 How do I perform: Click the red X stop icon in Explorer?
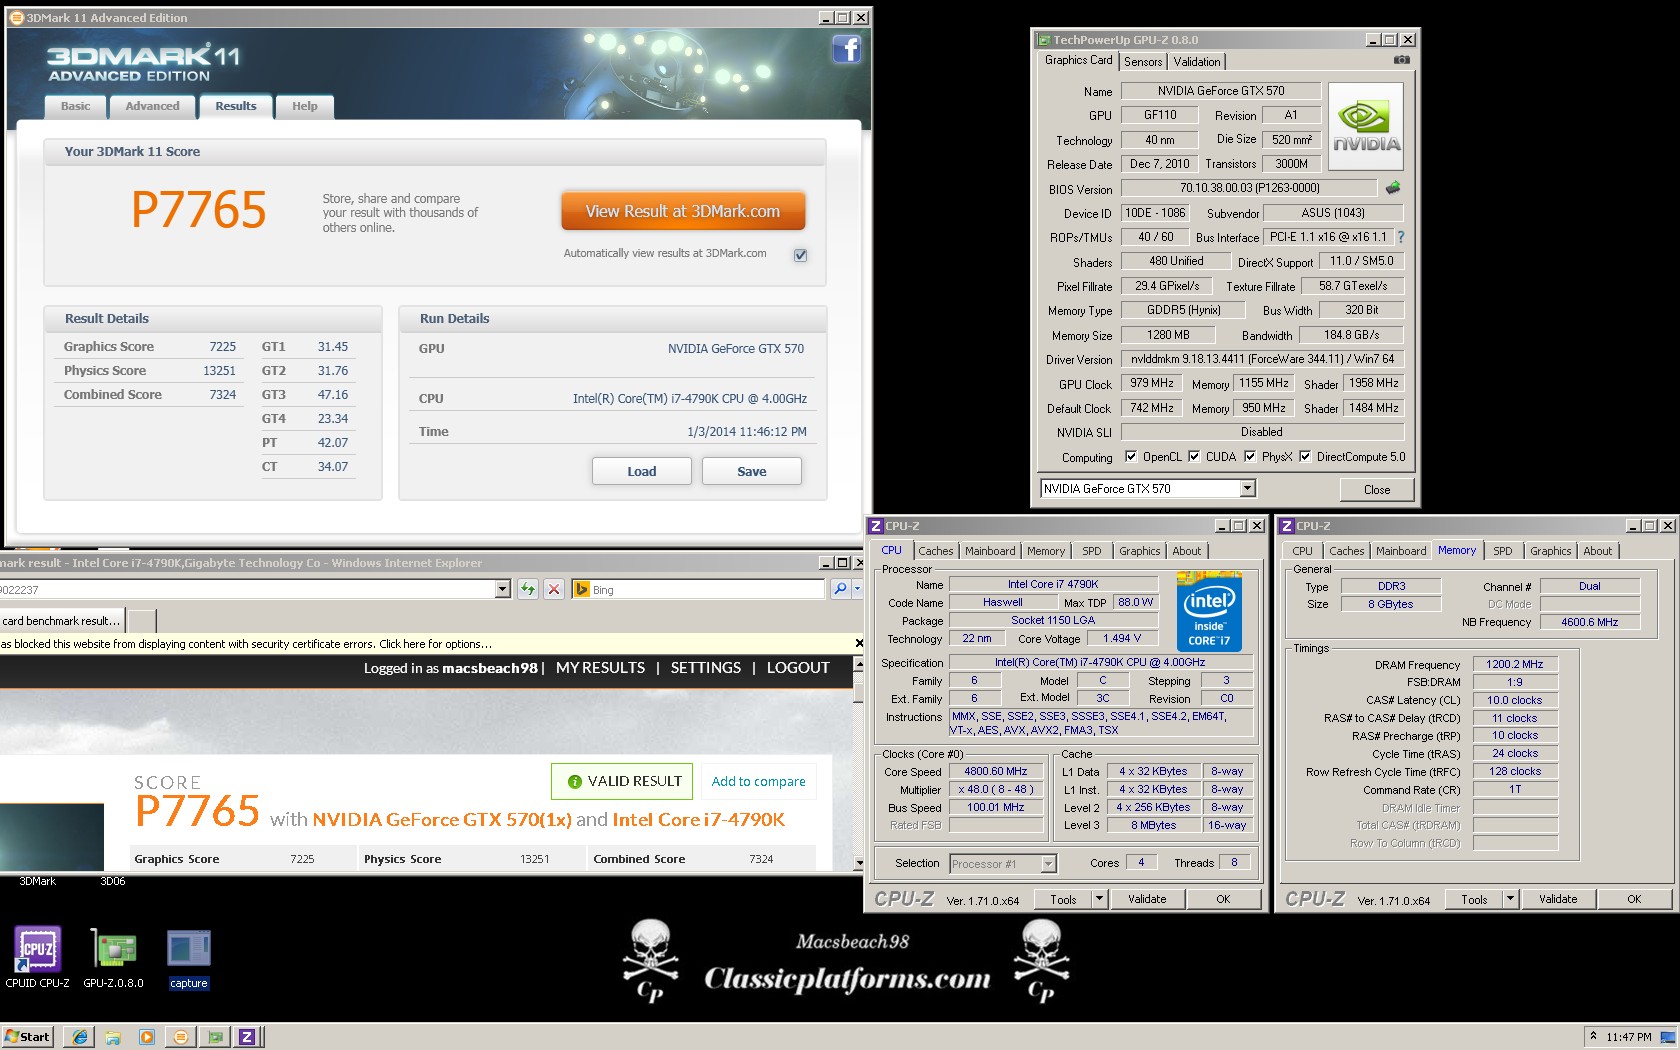[x=553, y=589]
